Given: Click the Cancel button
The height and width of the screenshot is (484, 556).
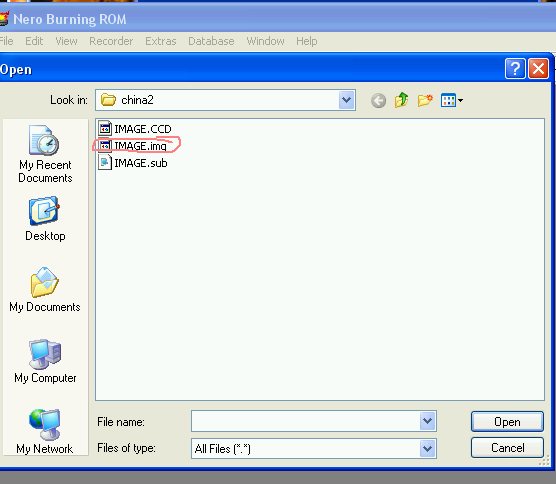Looking at the screenshot, I should click(x=507, y=448).
